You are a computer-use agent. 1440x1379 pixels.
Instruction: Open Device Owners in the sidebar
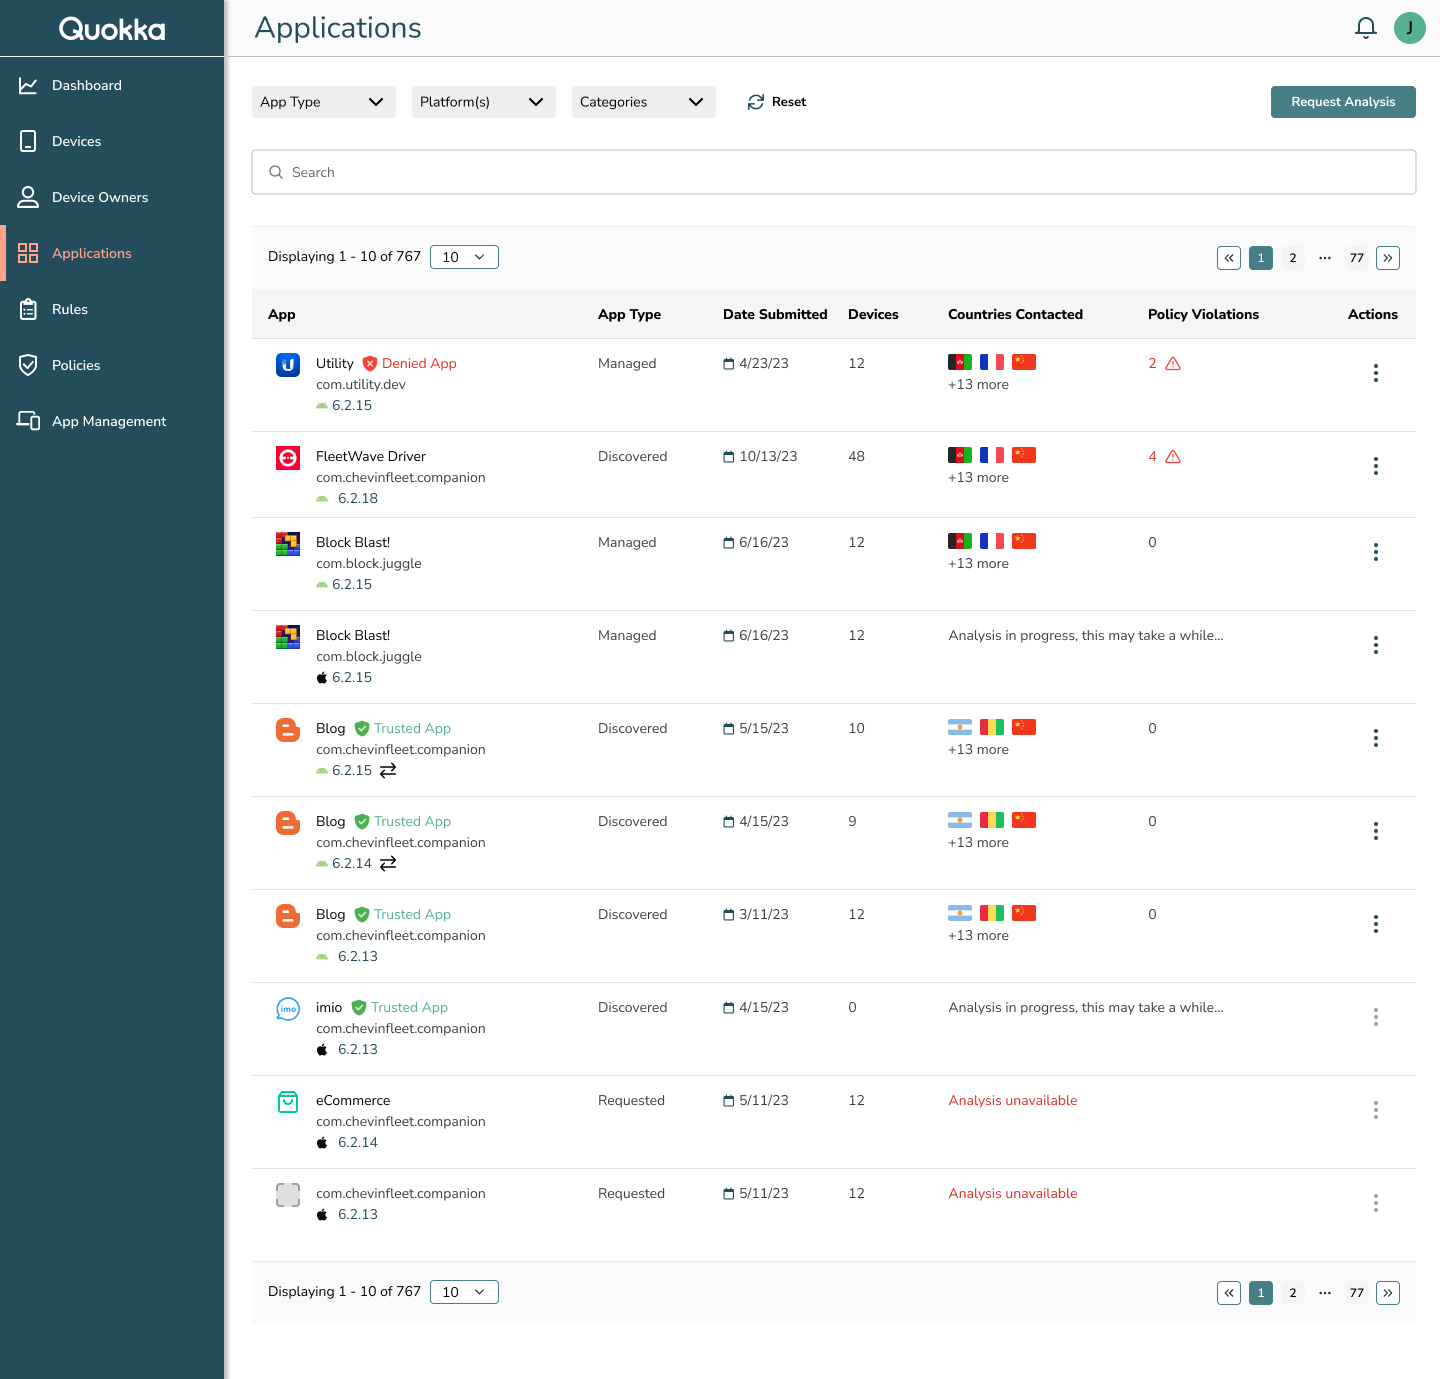click(112, 197)
